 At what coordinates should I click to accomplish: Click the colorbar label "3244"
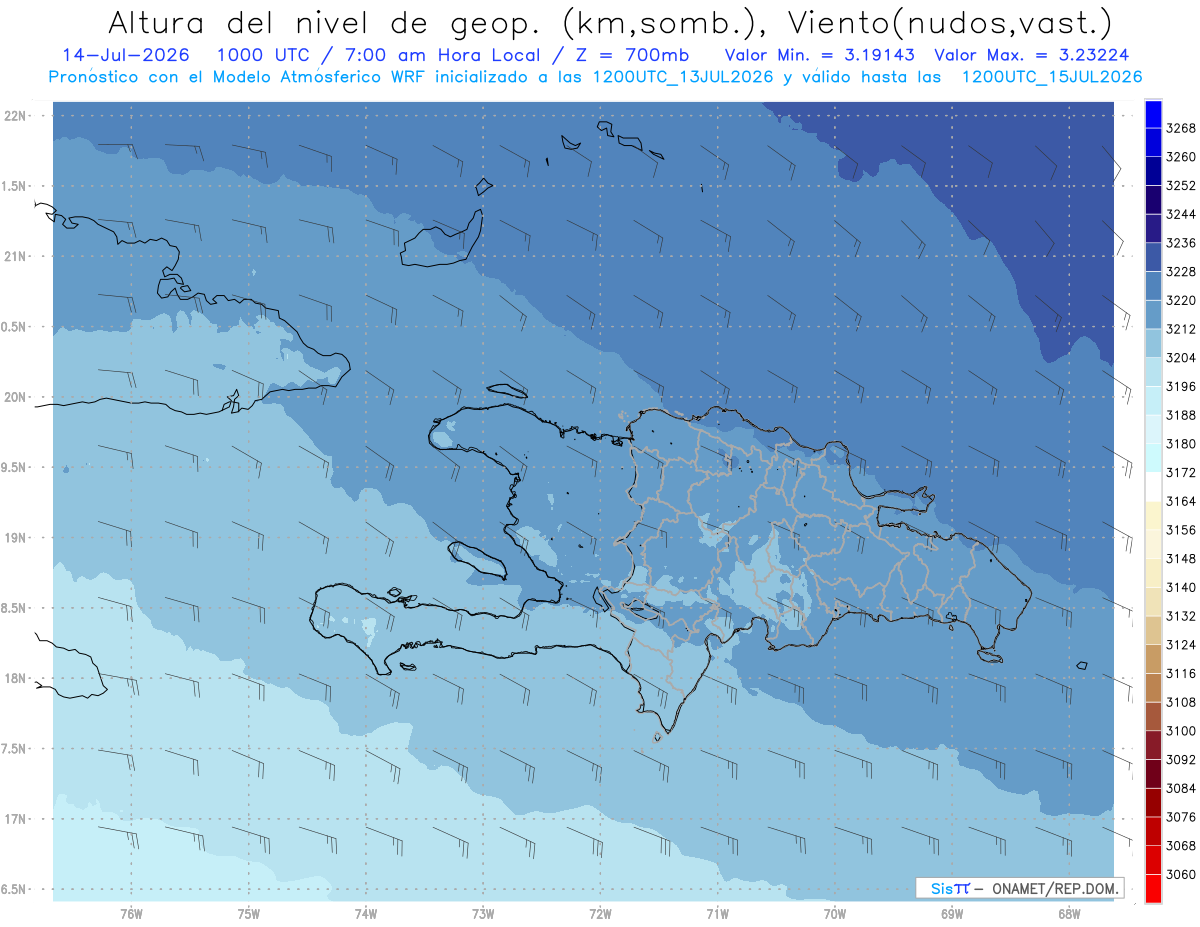[x=1181, y=214]
